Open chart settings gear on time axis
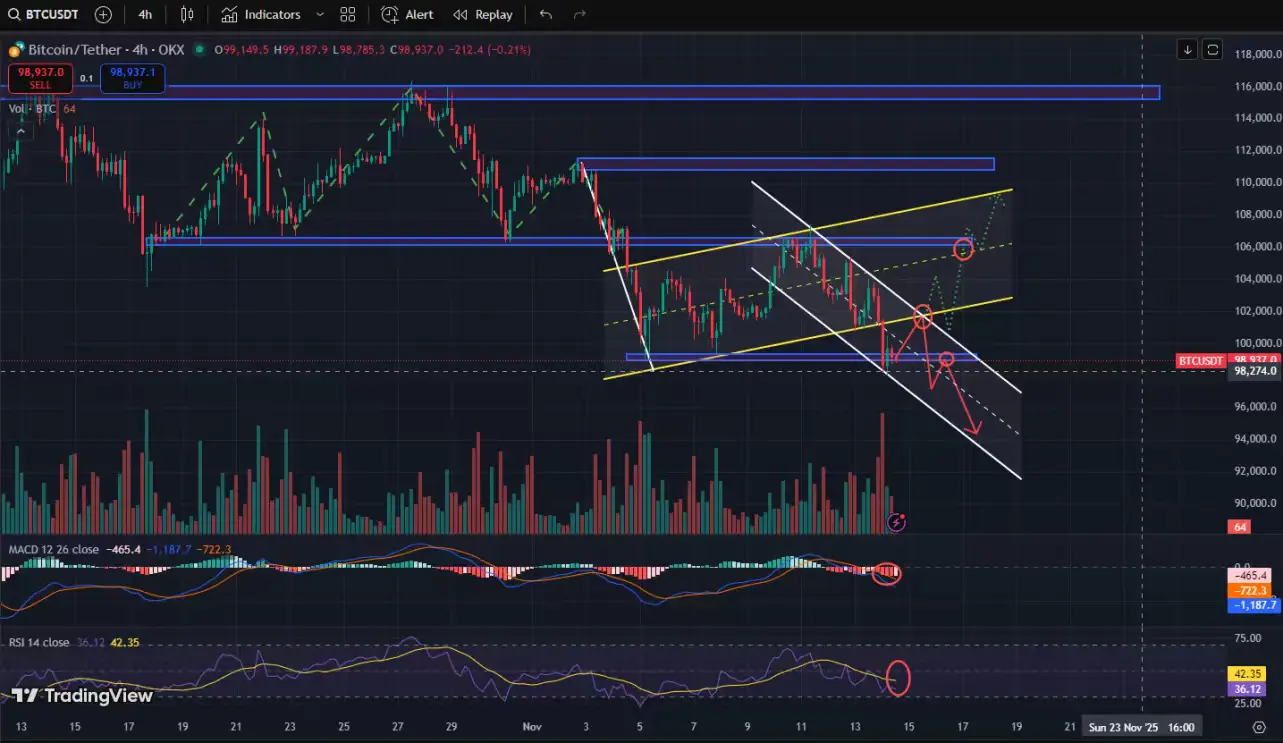The height and width of the screenshot is (743, 1283). click(x=1258, y=727)
